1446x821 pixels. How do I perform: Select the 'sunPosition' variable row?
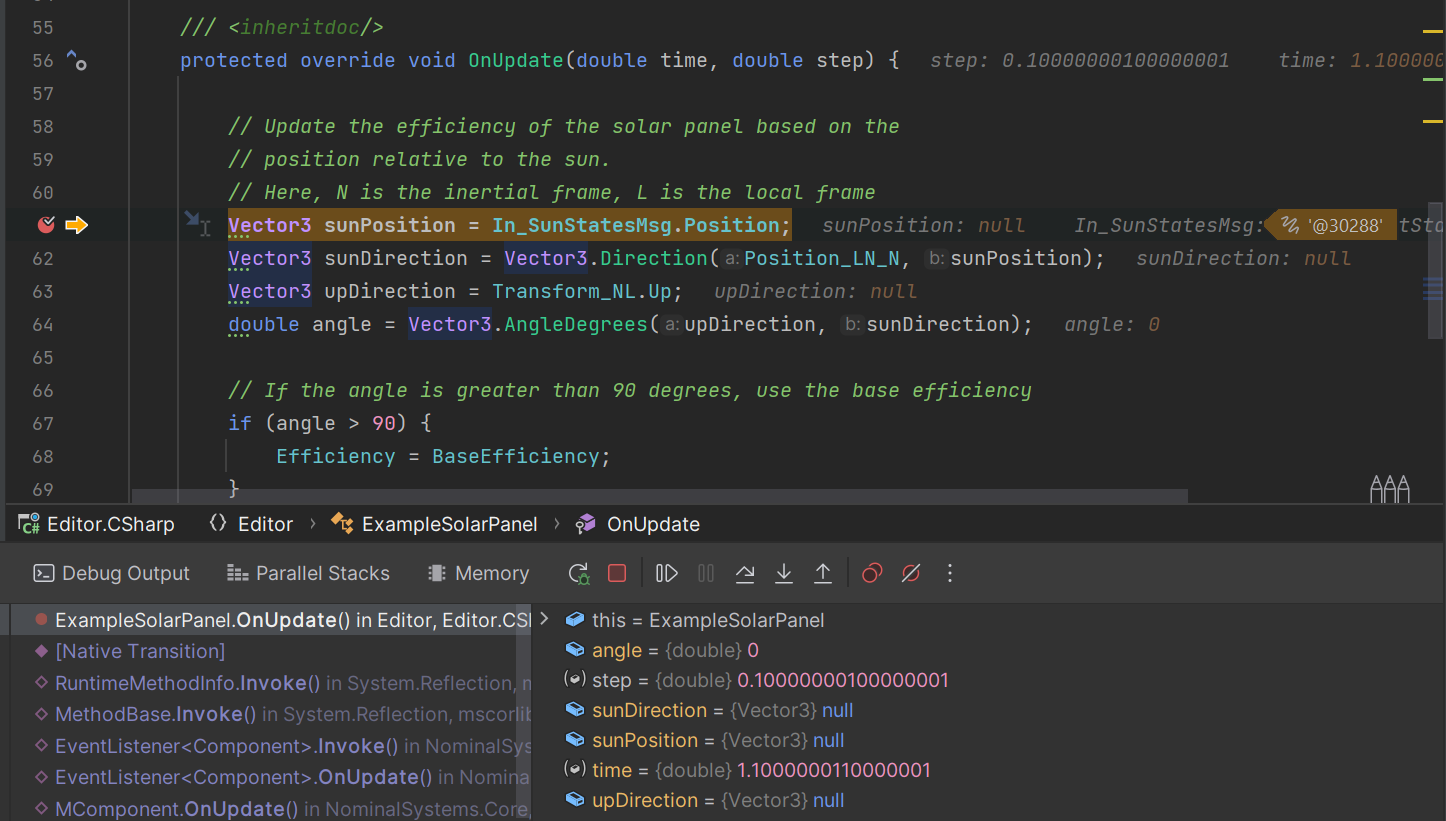coord(989,740)
